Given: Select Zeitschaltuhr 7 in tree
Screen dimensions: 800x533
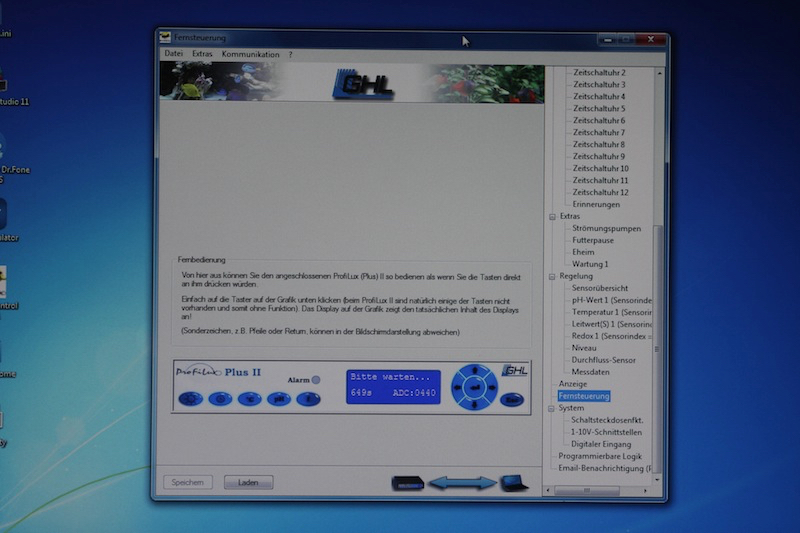Looking at the screenshot, I should tap(599, 133).
